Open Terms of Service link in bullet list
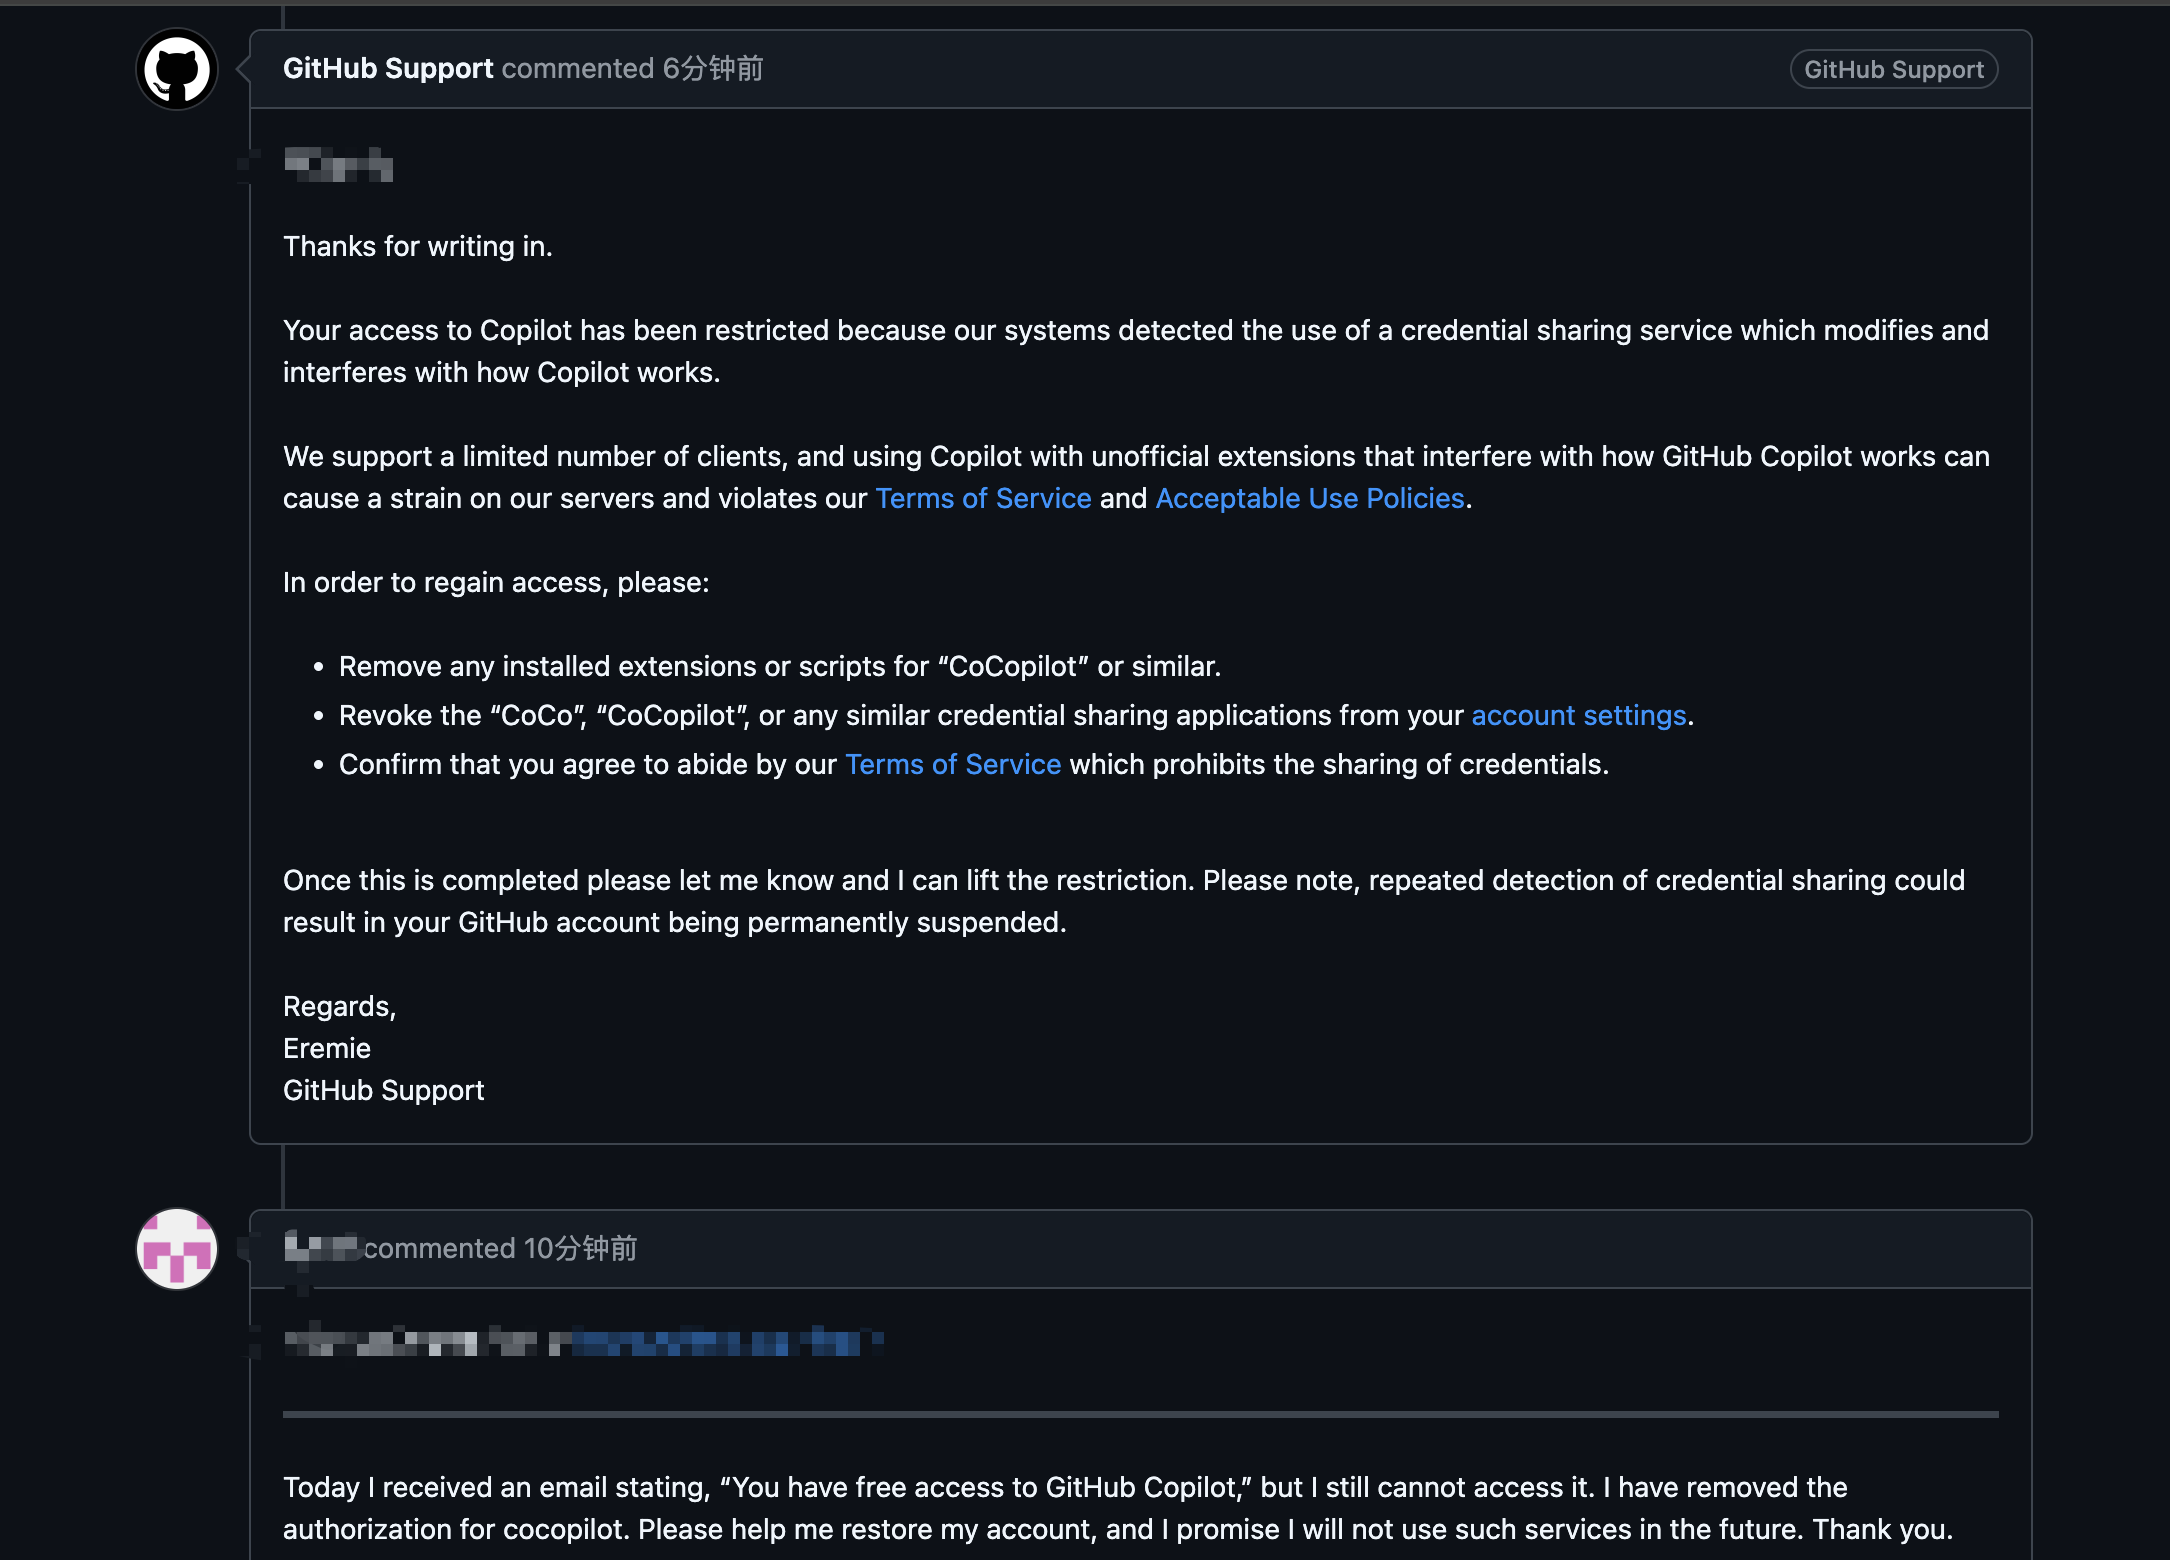 953,764
